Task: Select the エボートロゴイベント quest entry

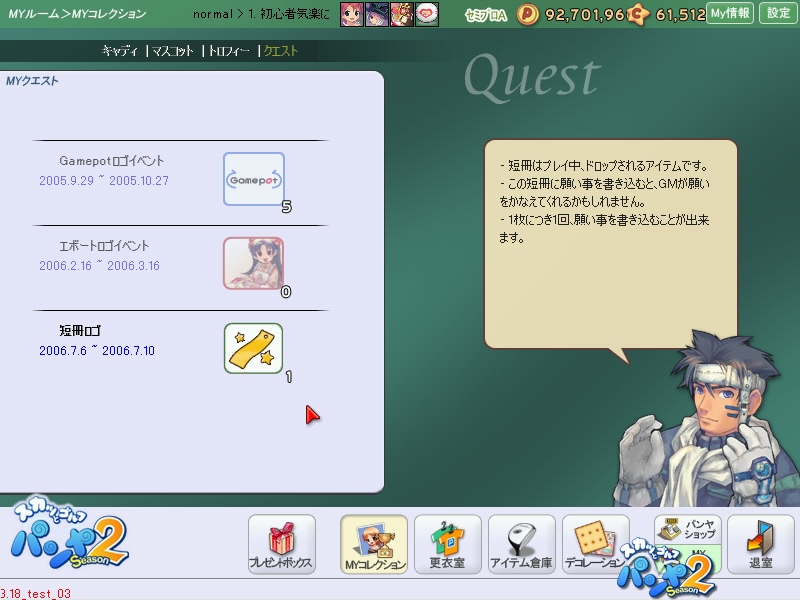Action: (105, 246)
